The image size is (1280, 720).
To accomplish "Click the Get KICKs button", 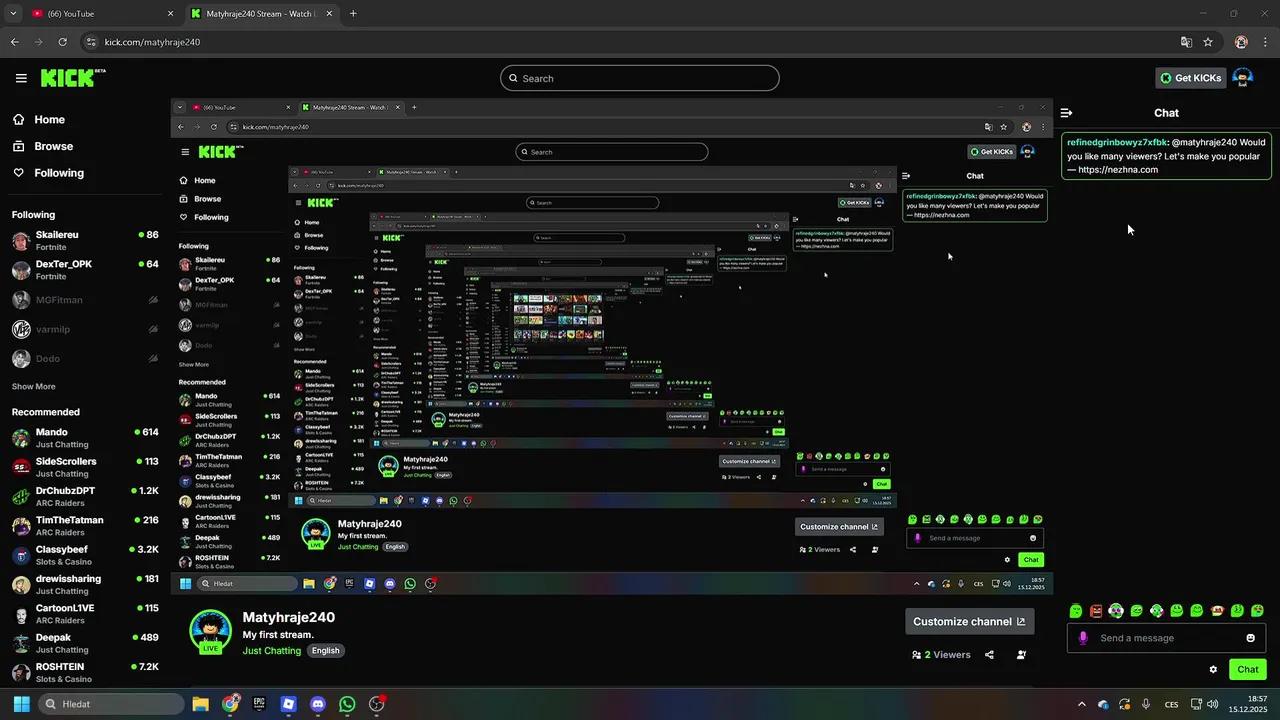I will tap(1190, 78).
